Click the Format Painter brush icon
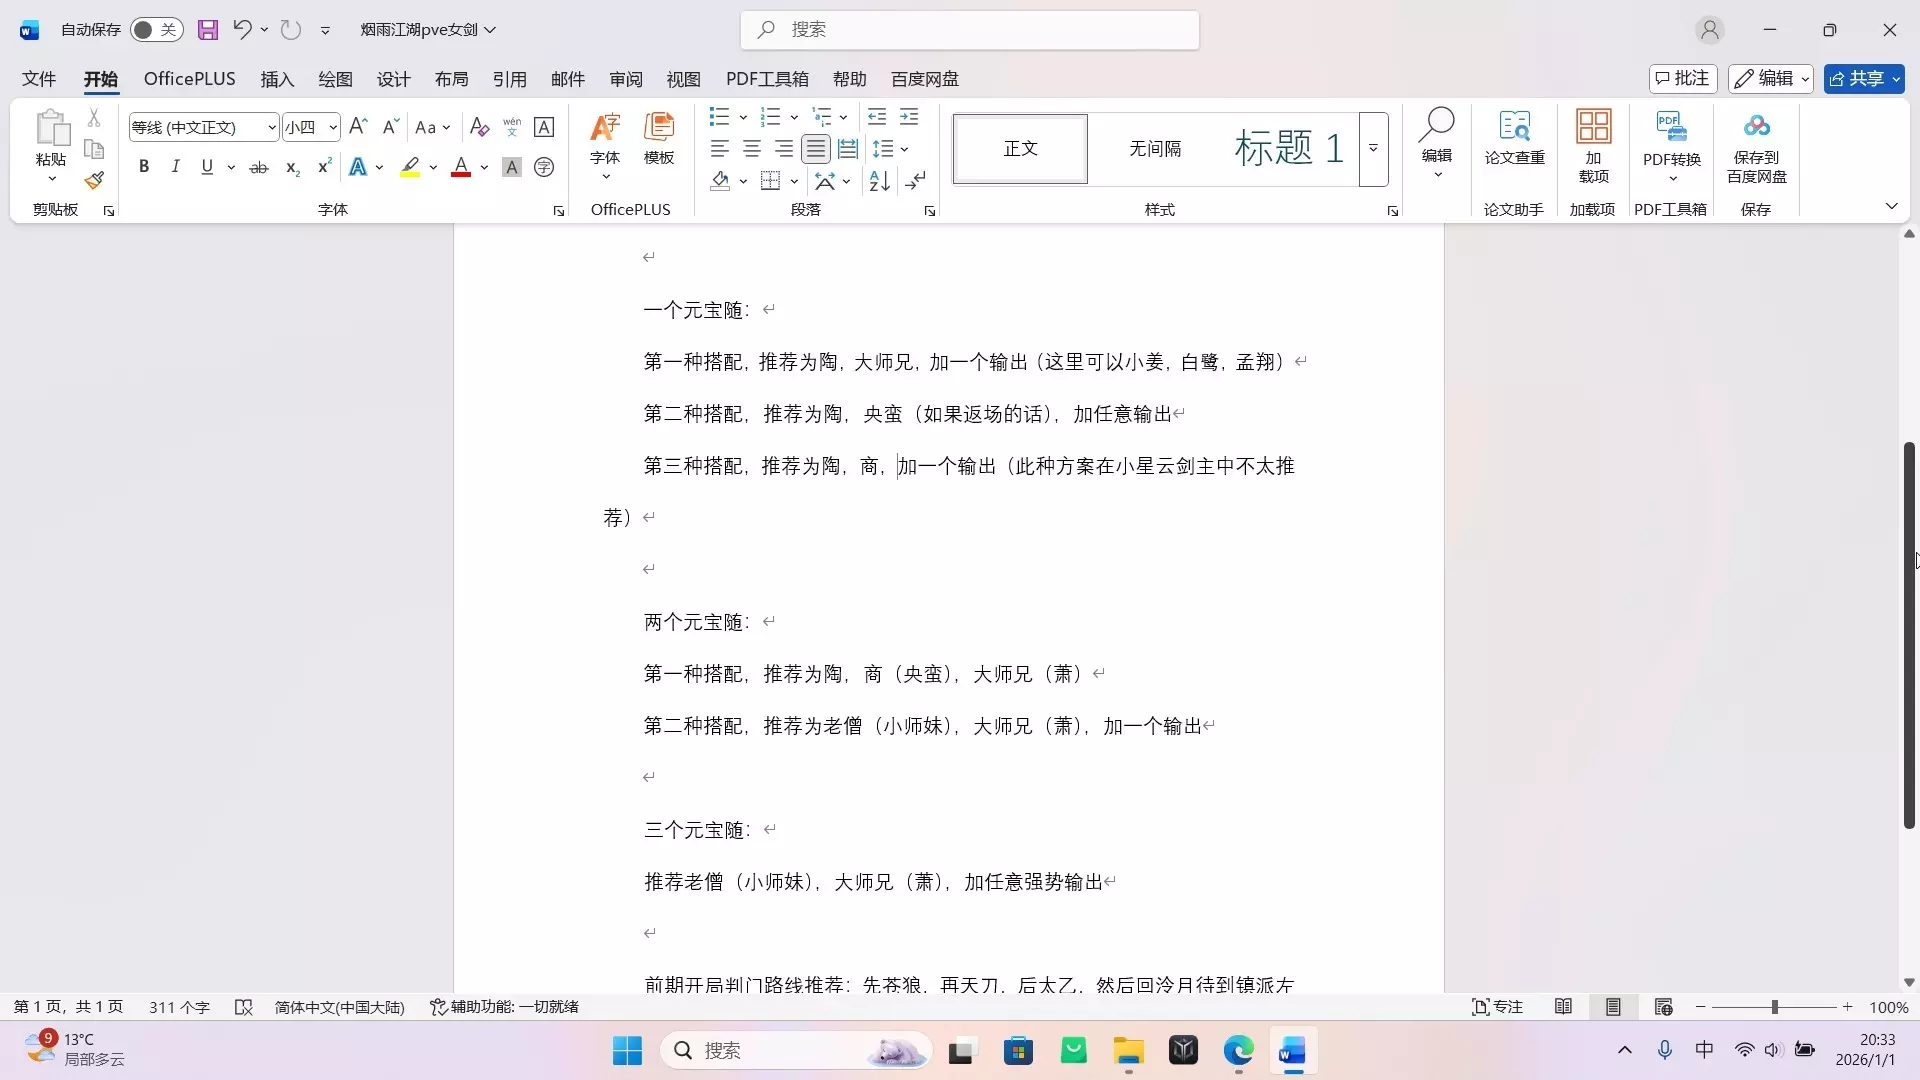The image size is (1920, 1080). click(x=94, y=181)
